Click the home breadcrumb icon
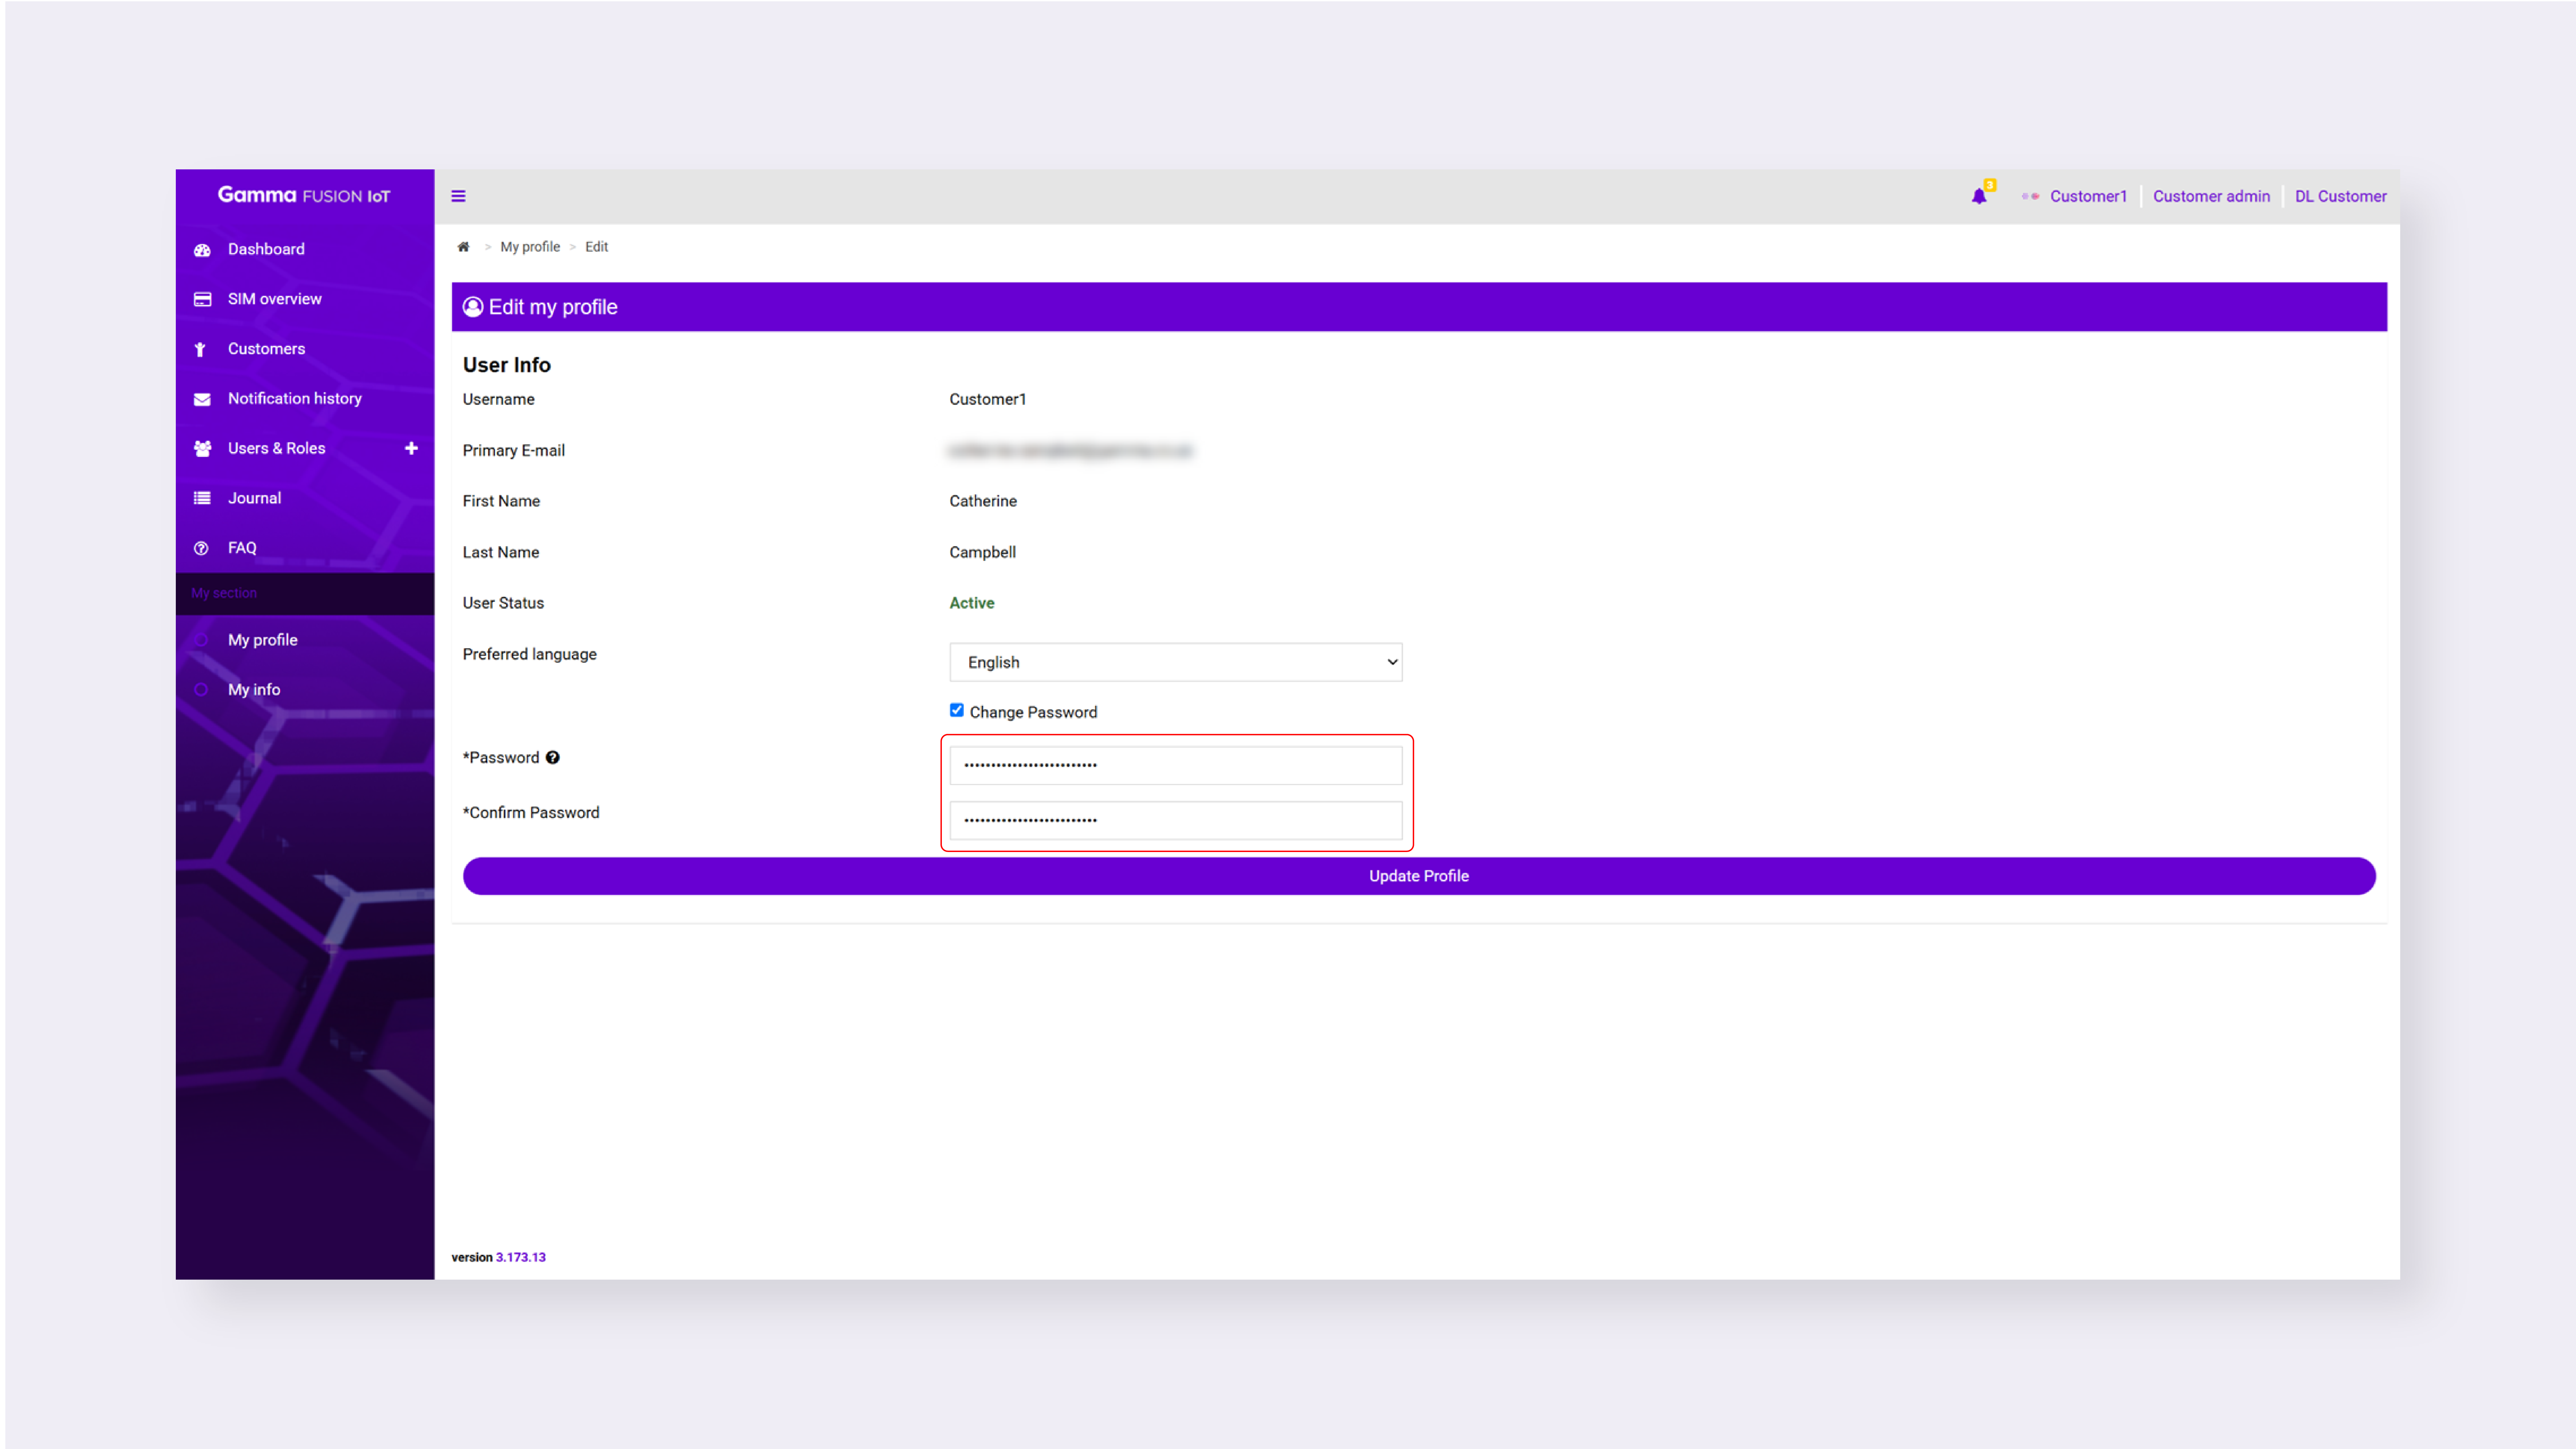The height and width of the screenshot is (1449, 2576). click(463, 247)
